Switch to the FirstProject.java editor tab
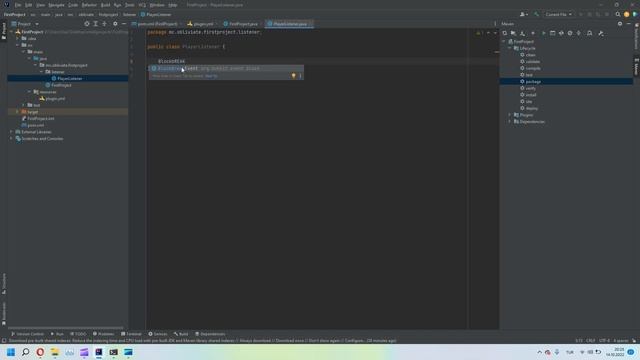The height and width of the screenshot is (360, 640). 243,24
